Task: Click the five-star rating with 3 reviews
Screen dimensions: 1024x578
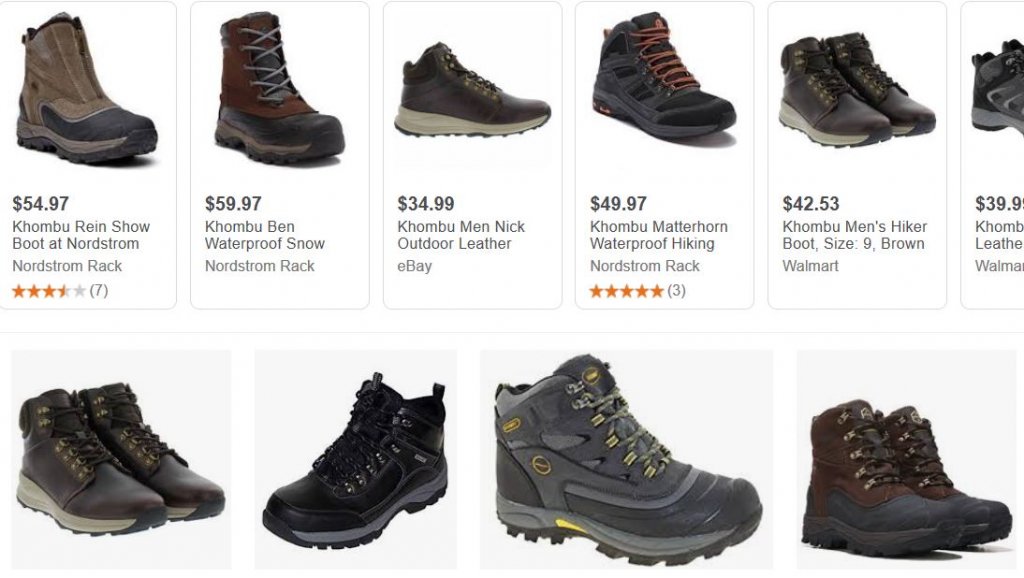Action: click(637, 291)
